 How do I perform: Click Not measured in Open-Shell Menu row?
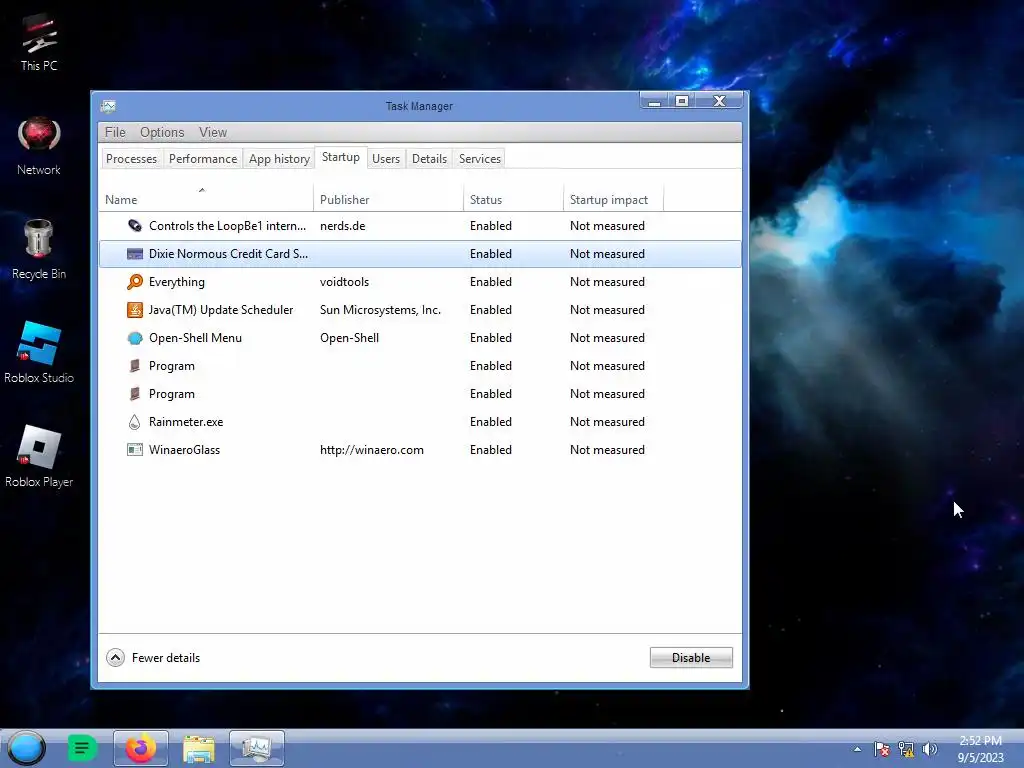(x=607, y=338)
